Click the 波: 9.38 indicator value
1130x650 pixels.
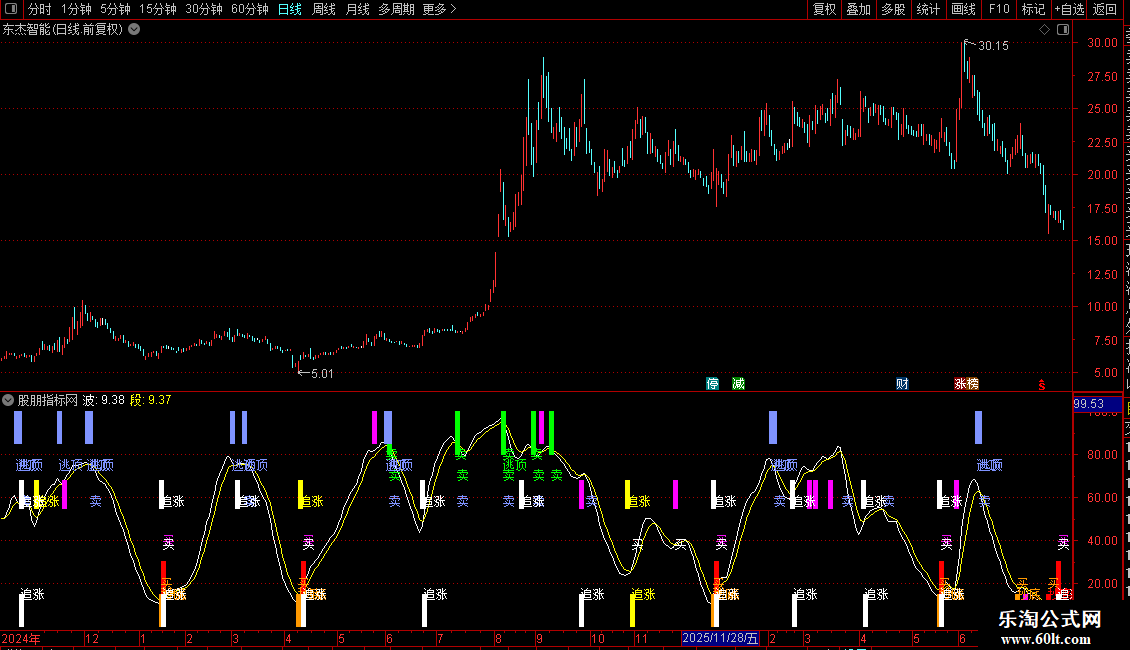click(x=104, y=400)
